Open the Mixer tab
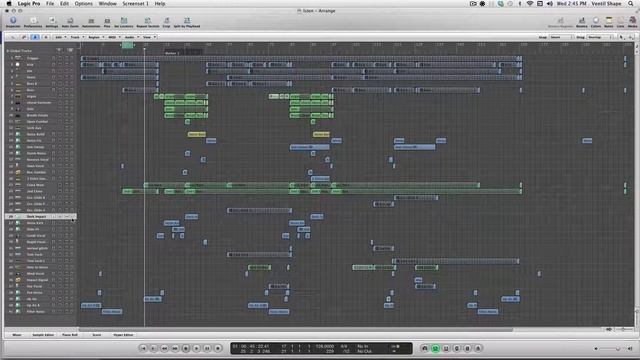The height and width of the screenshot is (360, 640). click(x=17, y=335)
